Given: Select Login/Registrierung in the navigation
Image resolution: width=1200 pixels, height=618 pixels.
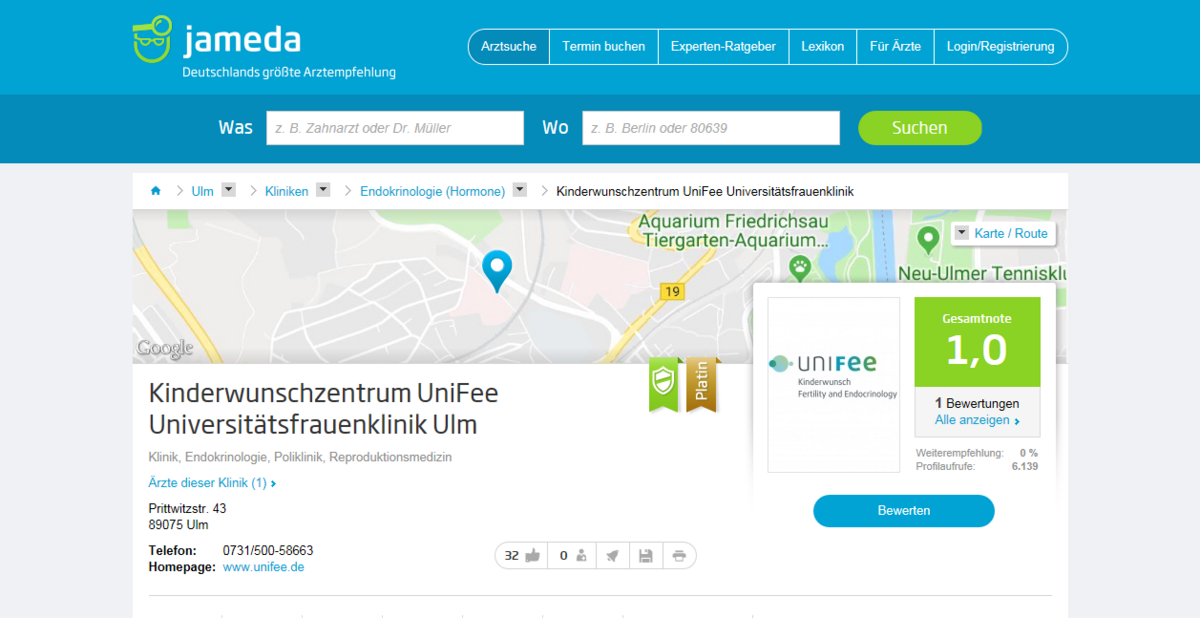Looking at the screenshot, I should [1001, 46].
